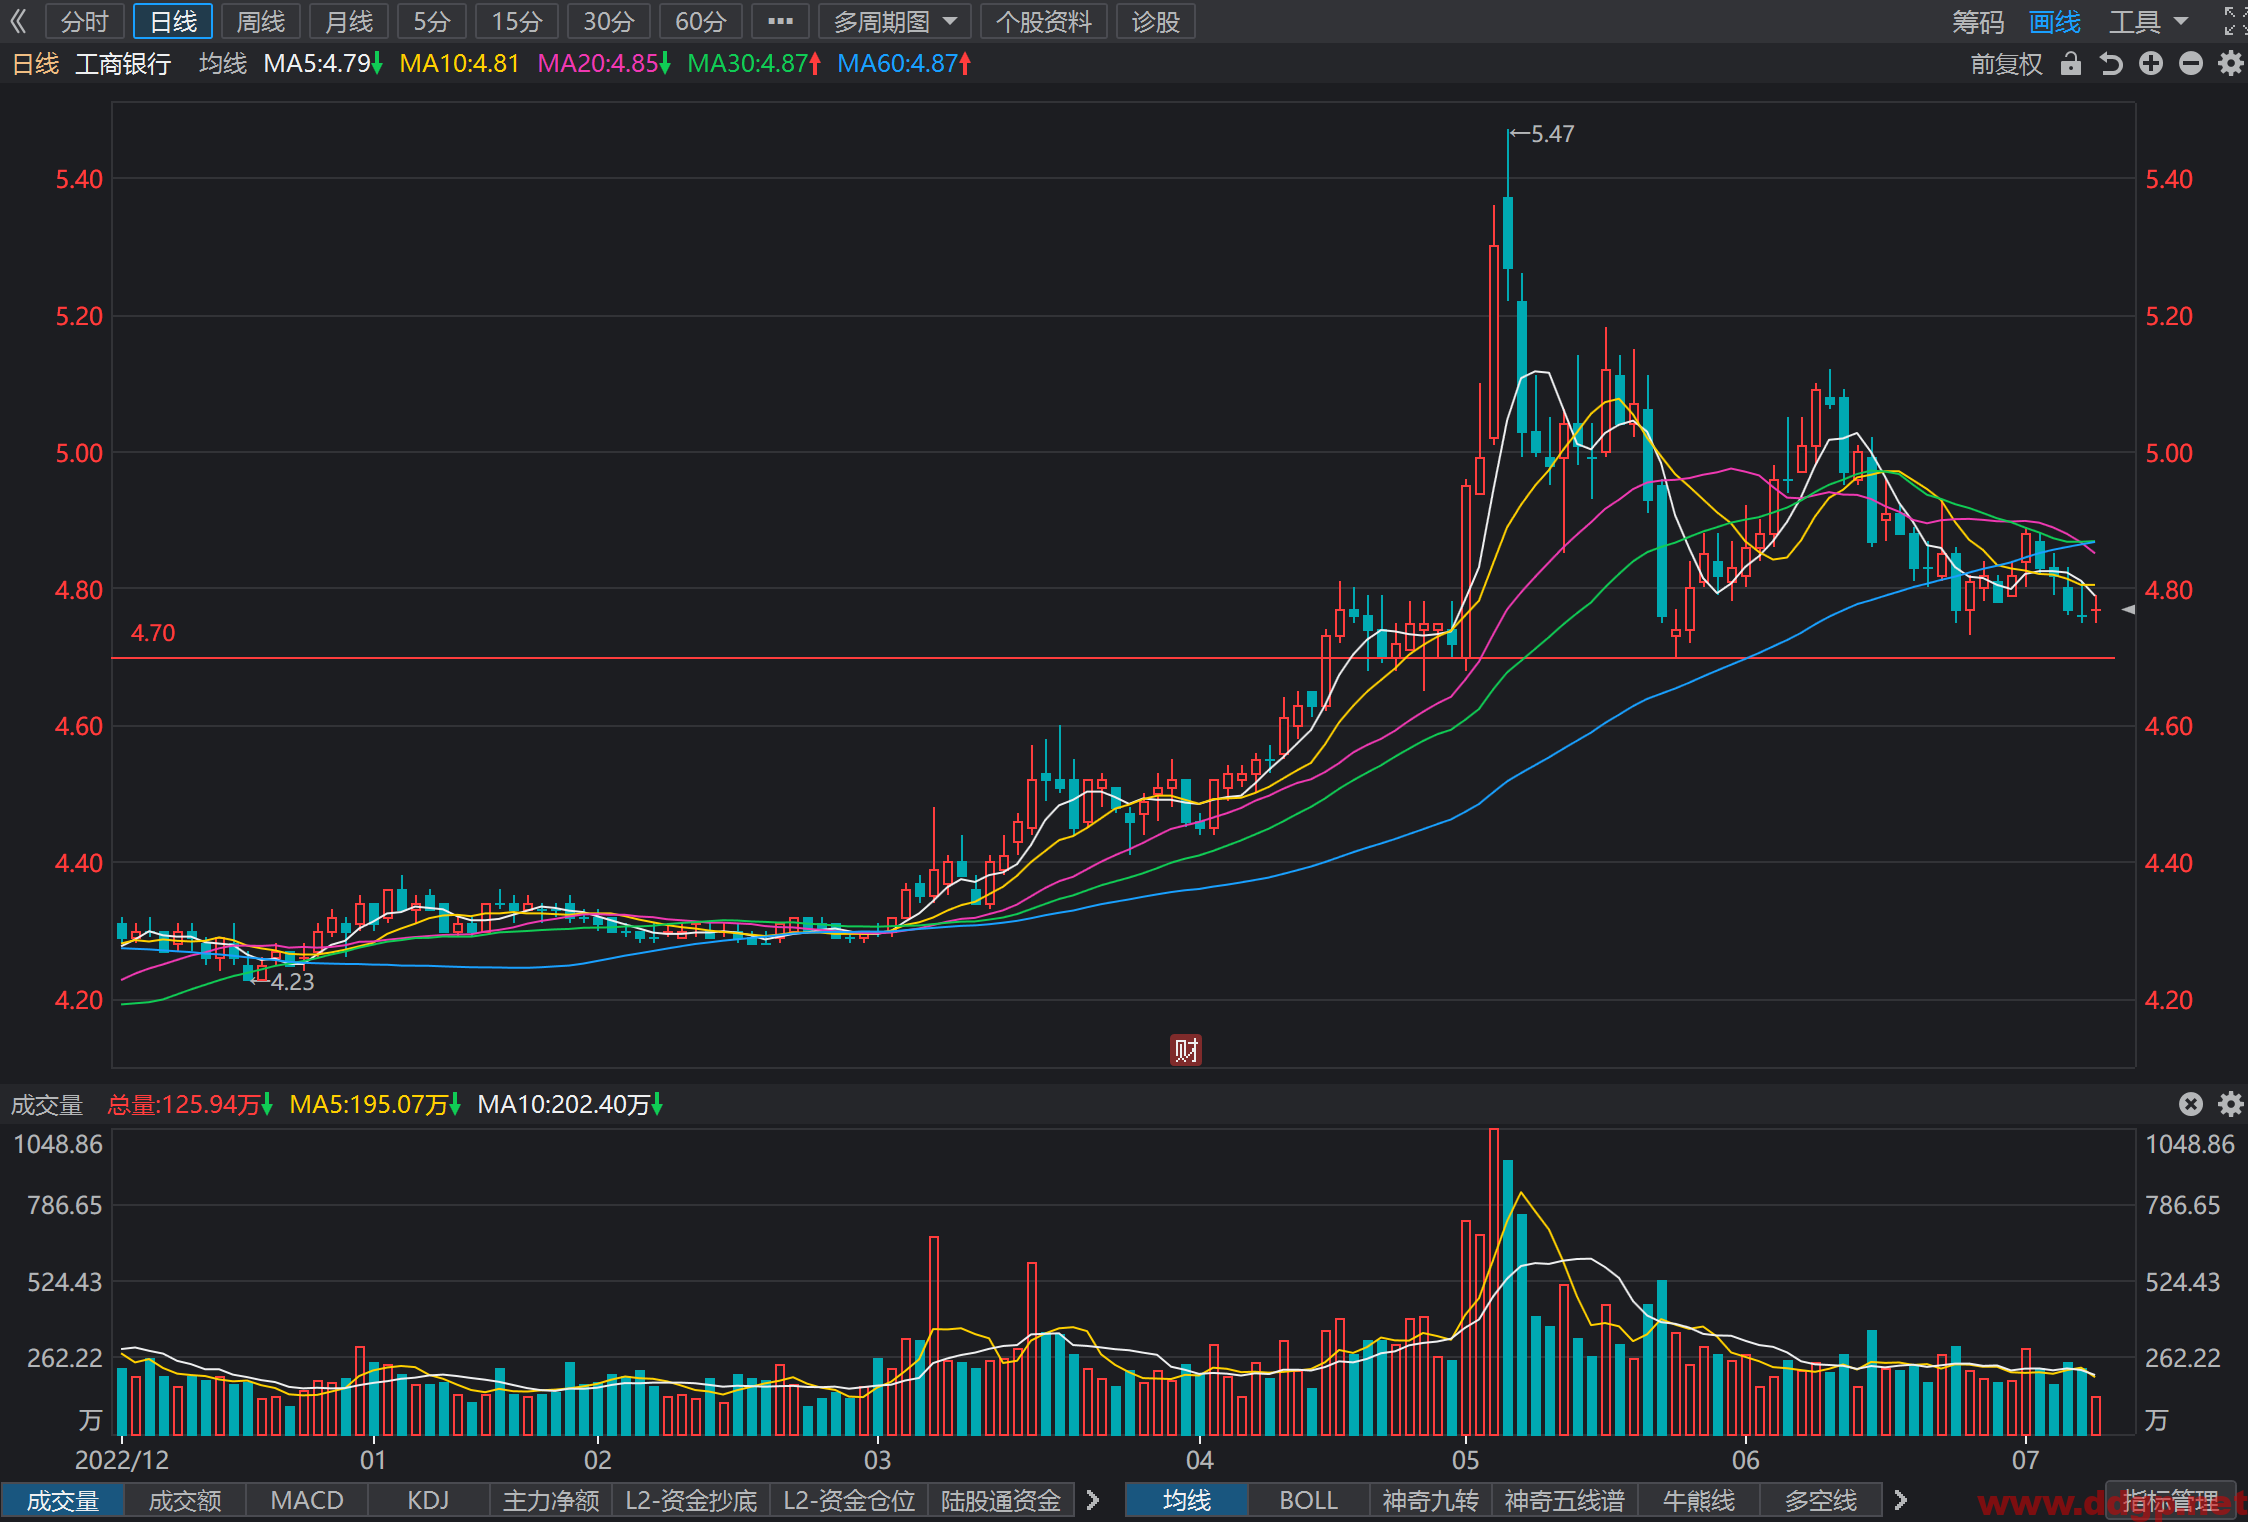Toggle fullscreen with the corner expand icon
Viewport: 2248px width, 1522px height.
[2234, 21]
